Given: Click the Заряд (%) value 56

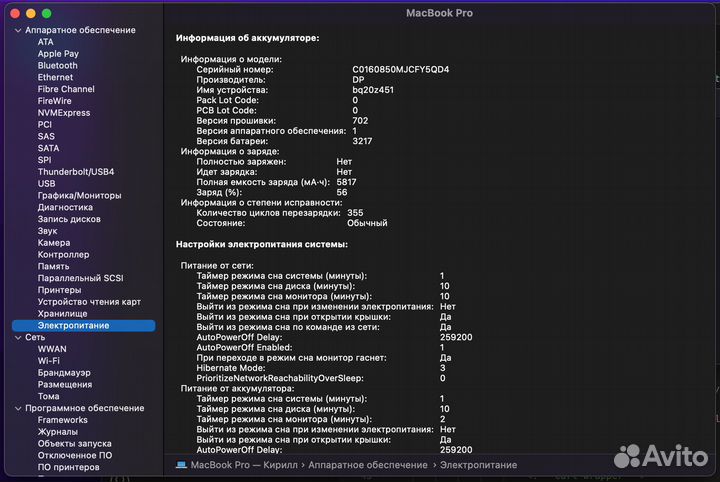Looking at the screenshot, I should 342,192.
